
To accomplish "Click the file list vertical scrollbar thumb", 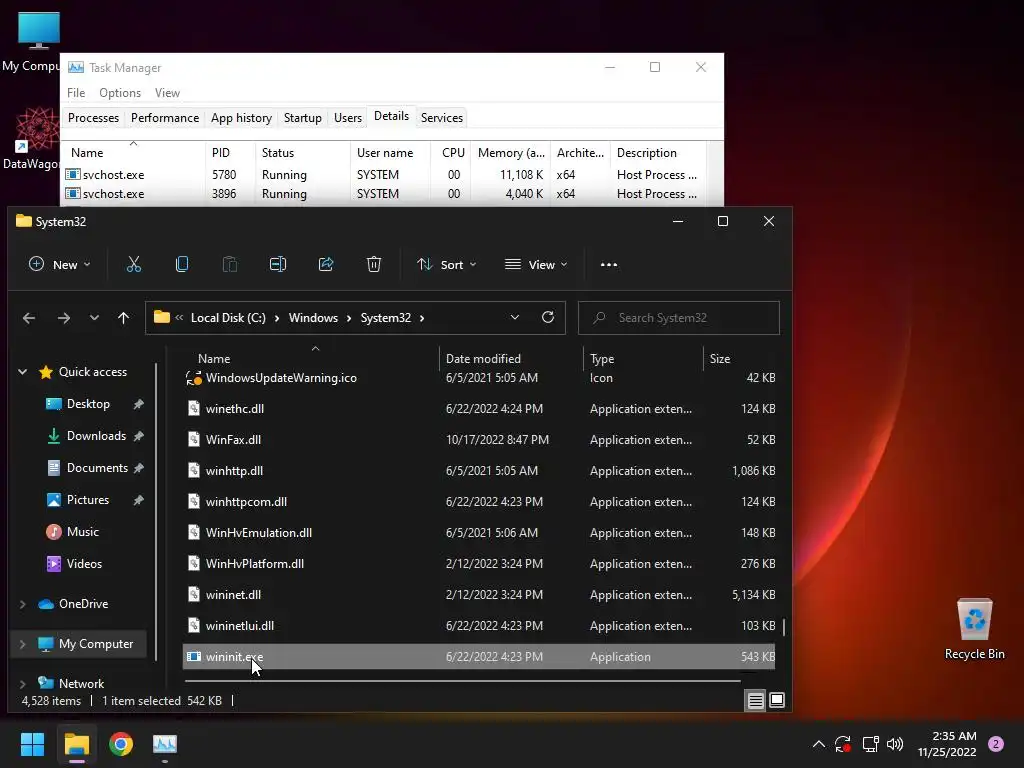I will (784, 627).
